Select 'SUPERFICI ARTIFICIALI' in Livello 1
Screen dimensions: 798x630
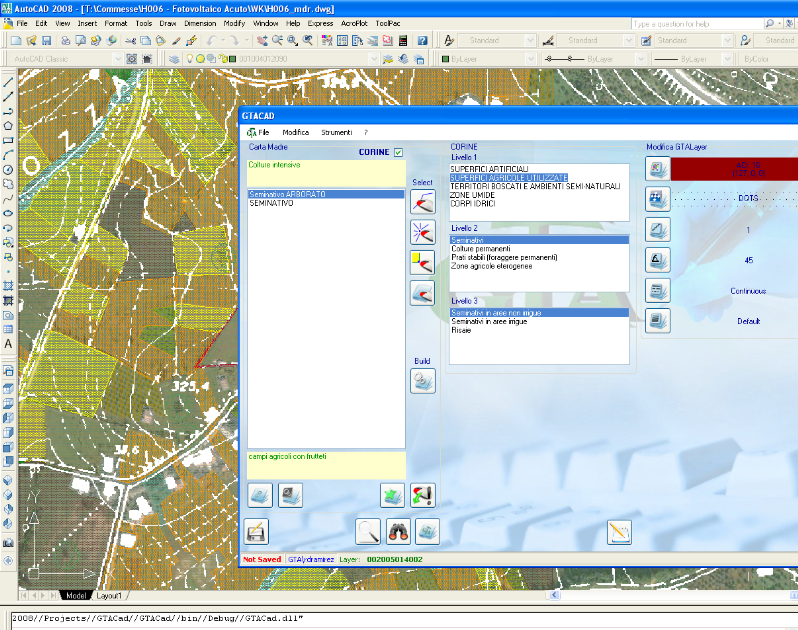click(489, 169)
